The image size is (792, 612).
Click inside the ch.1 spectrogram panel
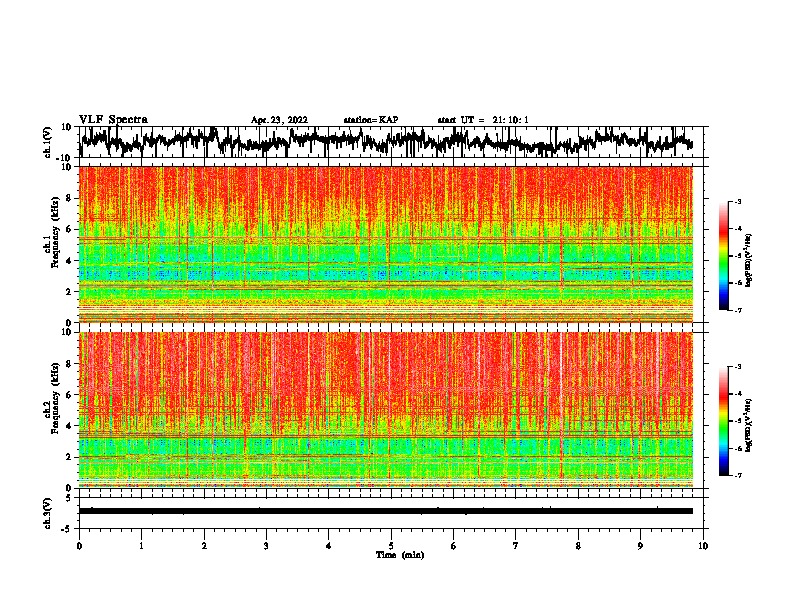tap(386, 244)
